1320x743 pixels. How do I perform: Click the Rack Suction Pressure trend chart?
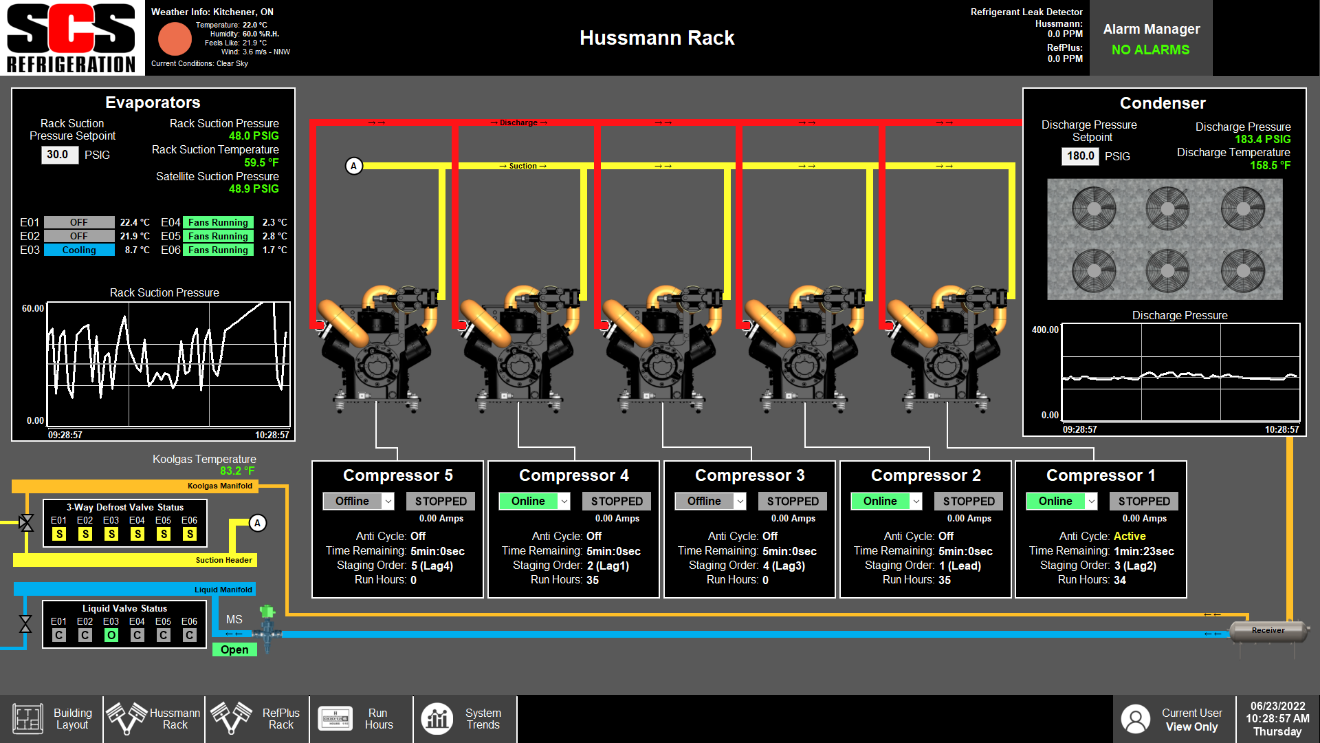(169, 364)
